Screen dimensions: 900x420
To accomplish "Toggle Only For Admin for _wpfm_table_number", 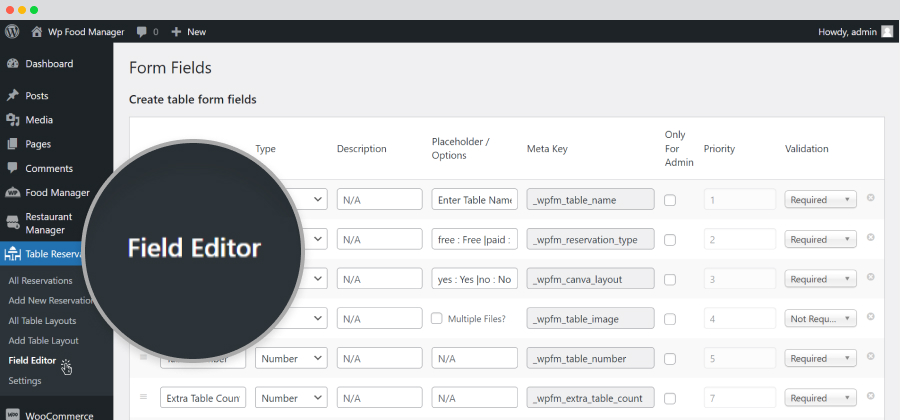I will coord(670,359).
